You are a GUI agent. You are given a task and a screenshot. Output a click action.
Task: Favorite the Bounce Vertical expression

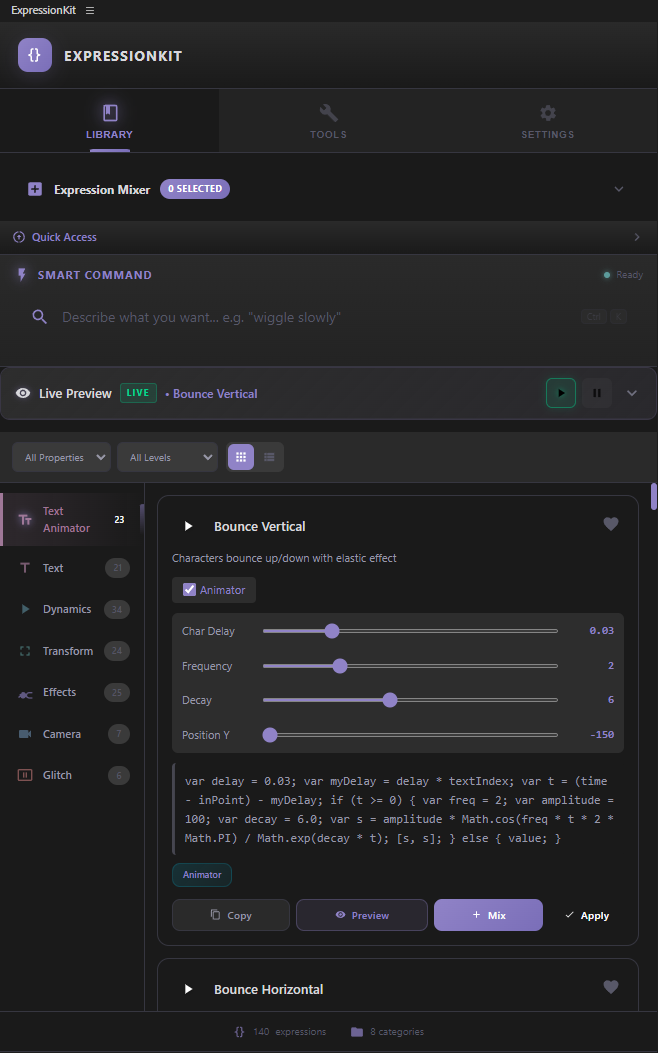click(x=610, y=524)
